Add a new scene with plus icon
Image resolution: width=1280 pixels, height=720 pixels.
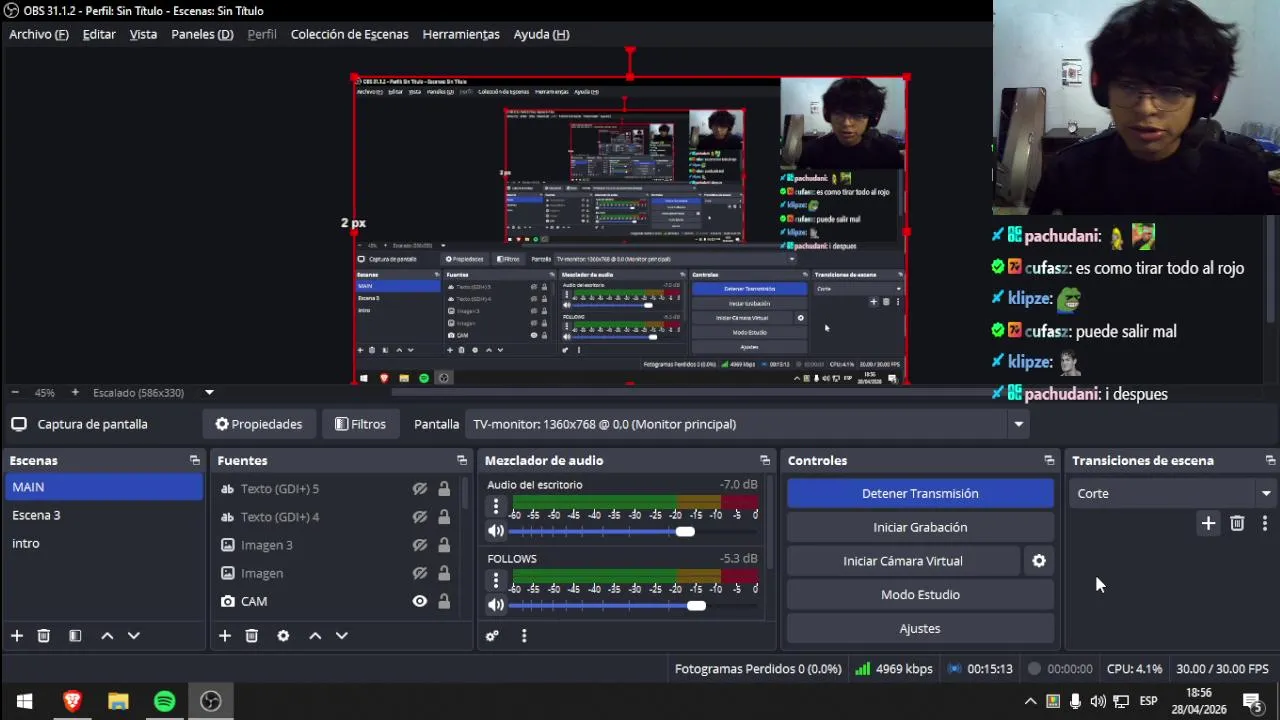point(16,636)
